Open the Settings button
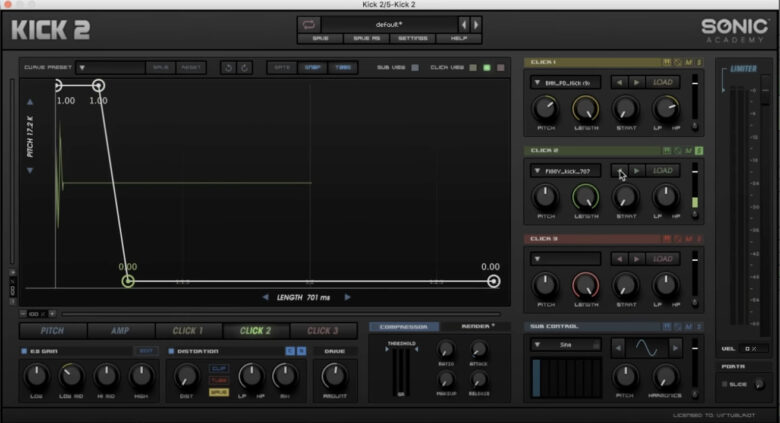This screenshot has width=780, height=423. tap(413, 38)
